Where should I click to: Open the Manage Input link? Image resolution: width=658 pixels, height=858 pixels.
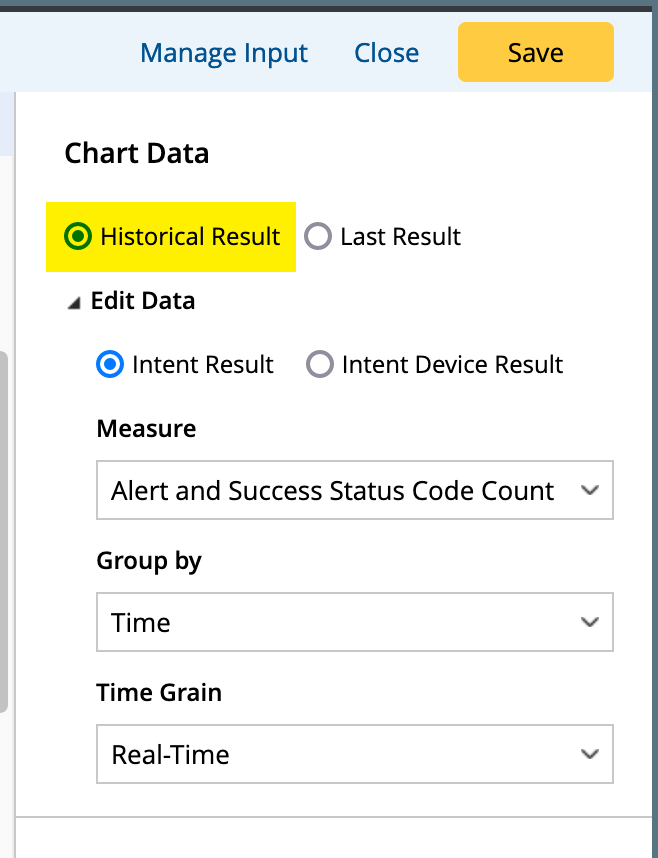coord(224,53)
